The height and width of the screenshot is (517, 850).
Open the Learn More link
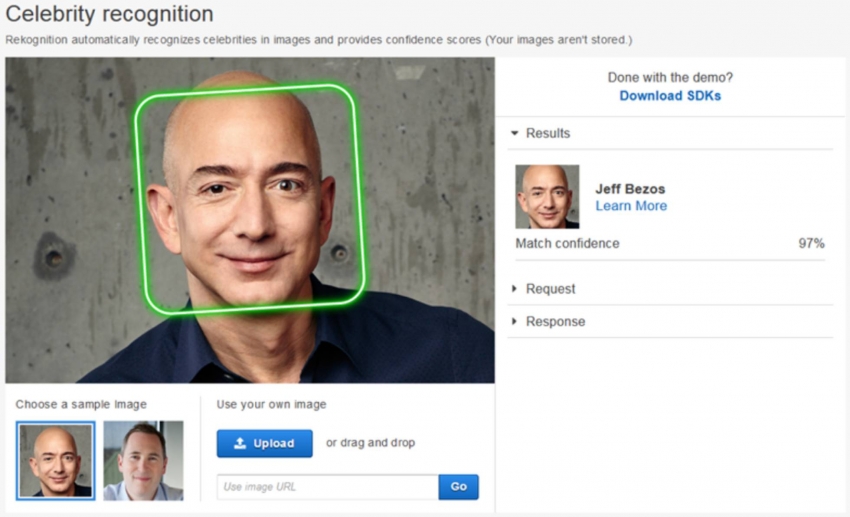[x=630, y=206]
